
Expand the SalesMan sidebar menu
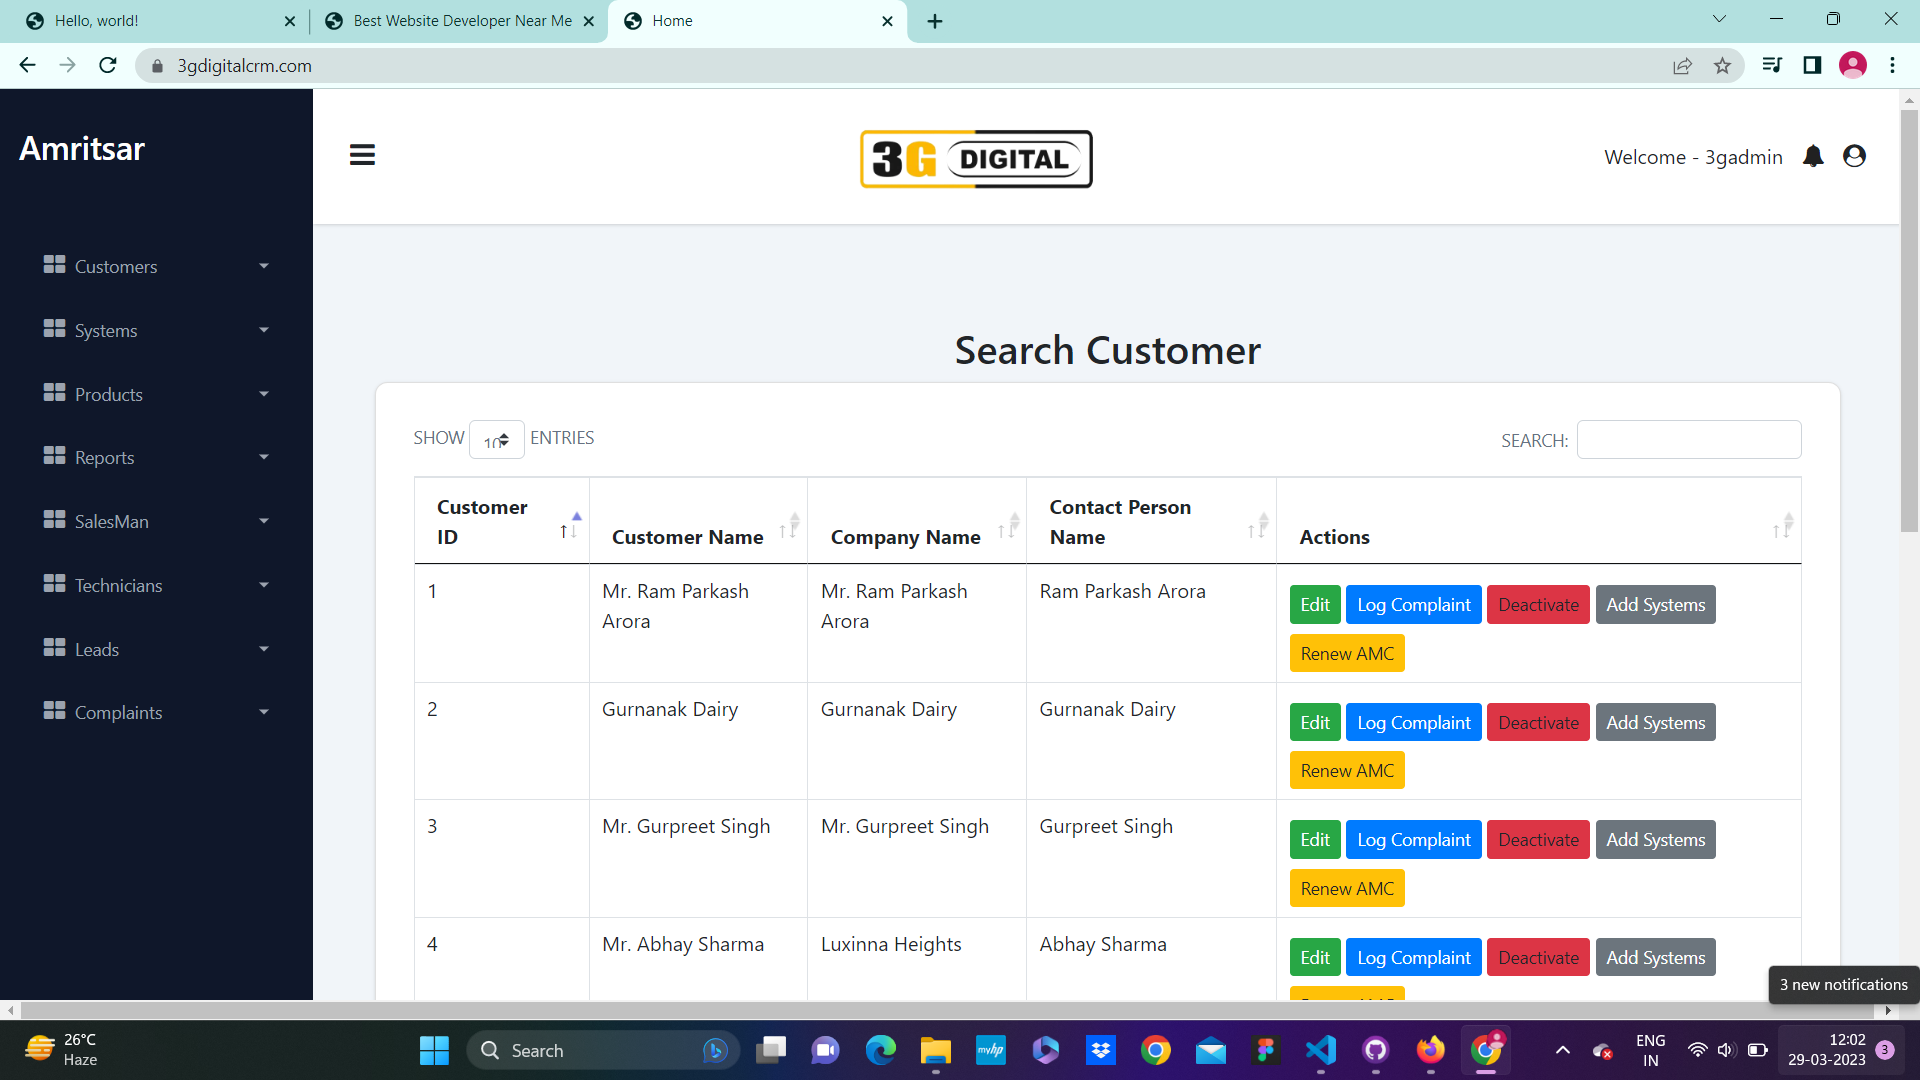[156, 522]
